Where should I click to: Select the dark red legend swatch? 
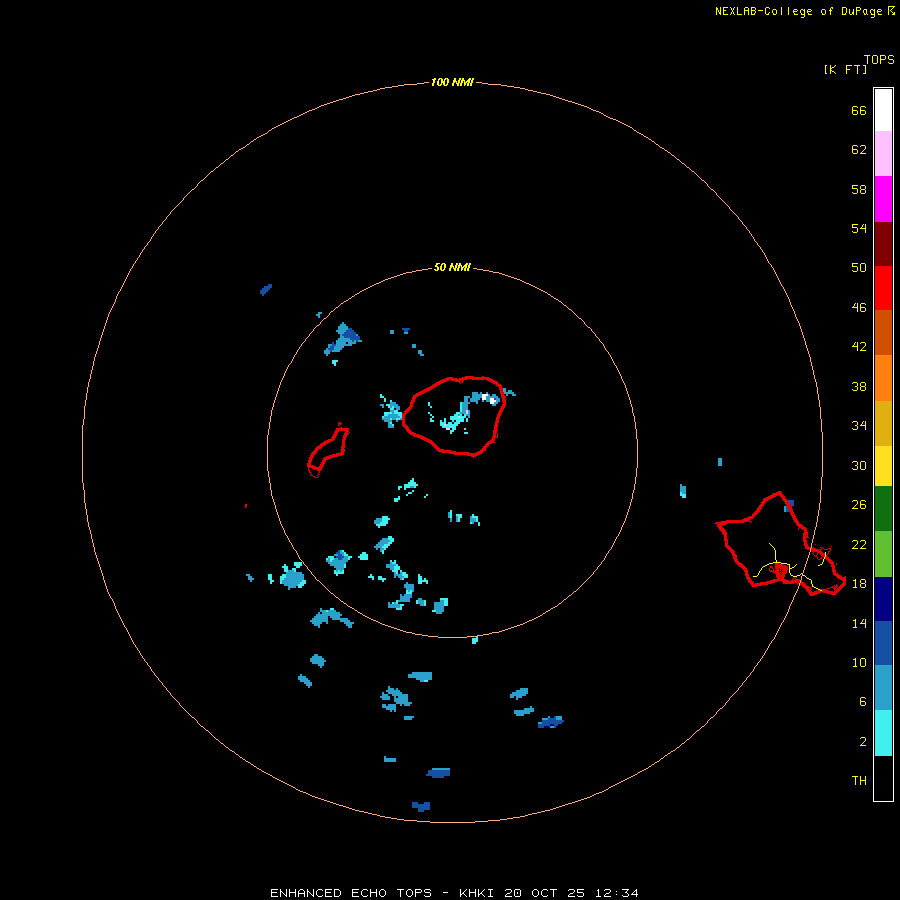point(883,243)
